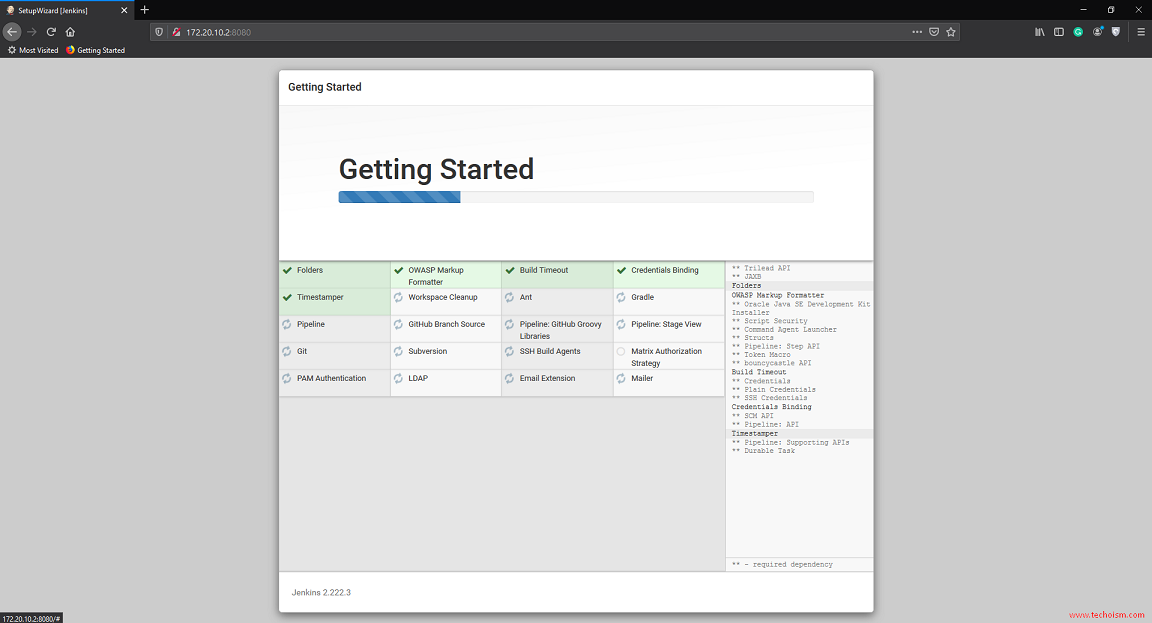Open the Most Visited bookmarks folder
Image resolution: width=1152 pixels, height=623 pixels.
(33, 50)
